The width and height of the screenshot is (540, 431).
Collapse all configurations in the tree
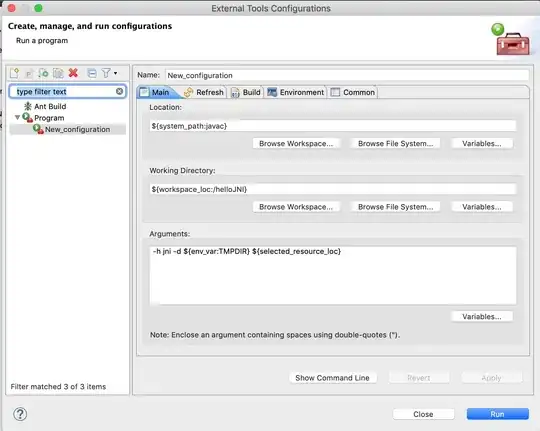(92, 73)
